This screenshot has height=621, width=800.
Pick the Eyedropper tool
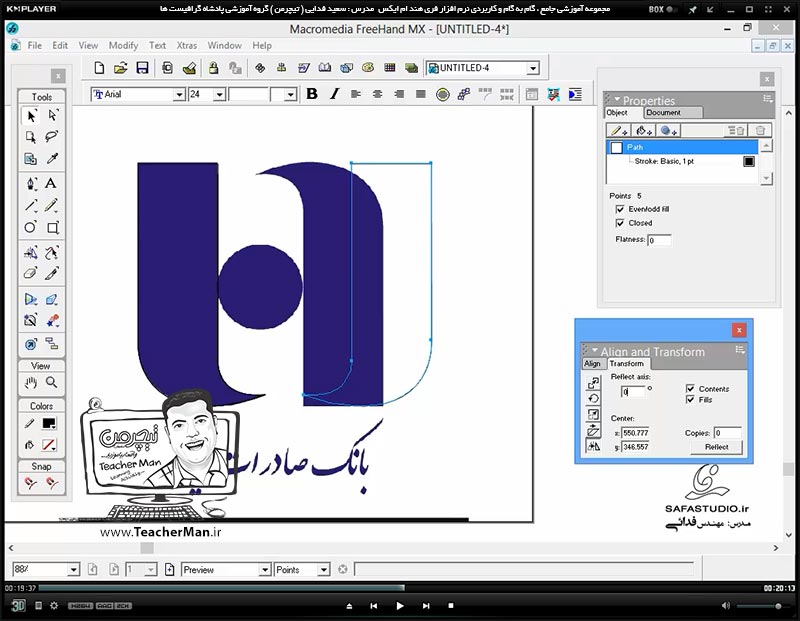click(52, 159)
